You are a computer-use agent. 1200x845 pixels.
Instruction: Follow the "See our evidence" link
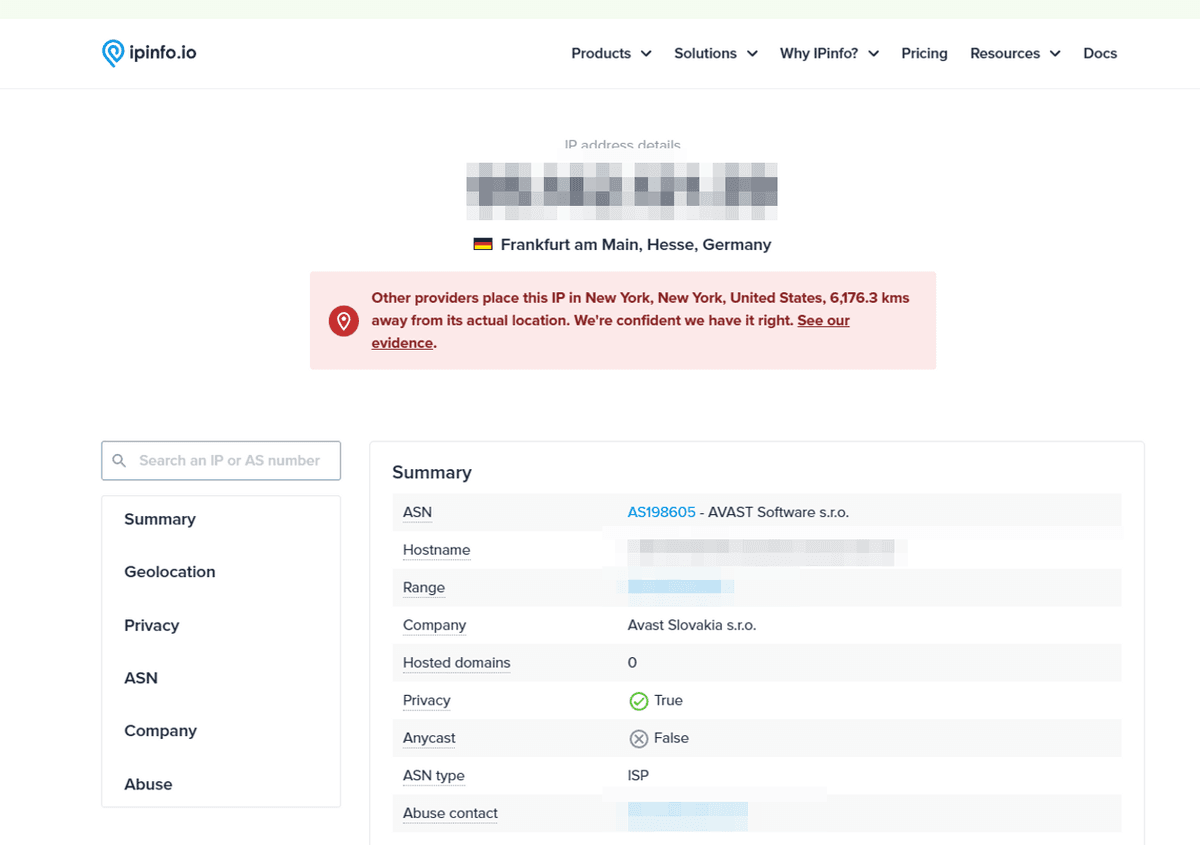pyautogui.click(x=823, y=321)
